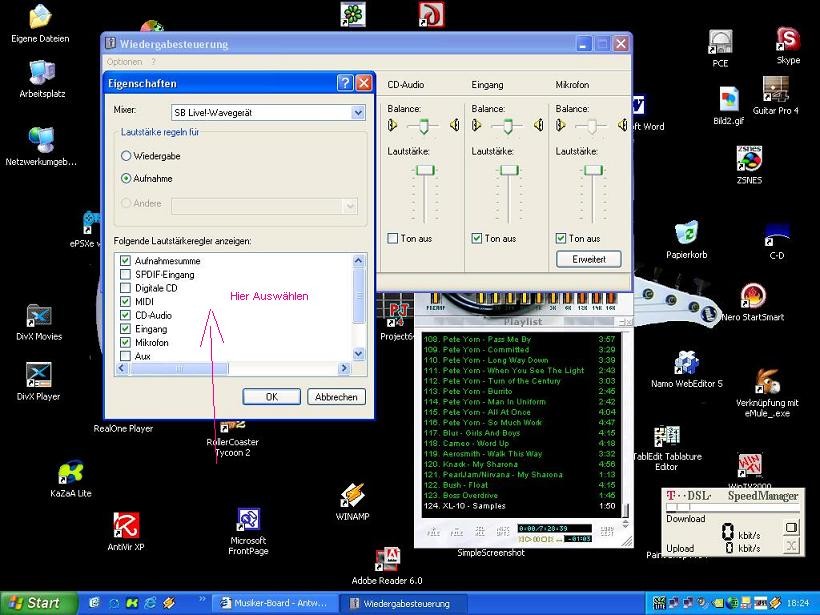Switch to the Musiker-Board taskbar window

(274, 603)
